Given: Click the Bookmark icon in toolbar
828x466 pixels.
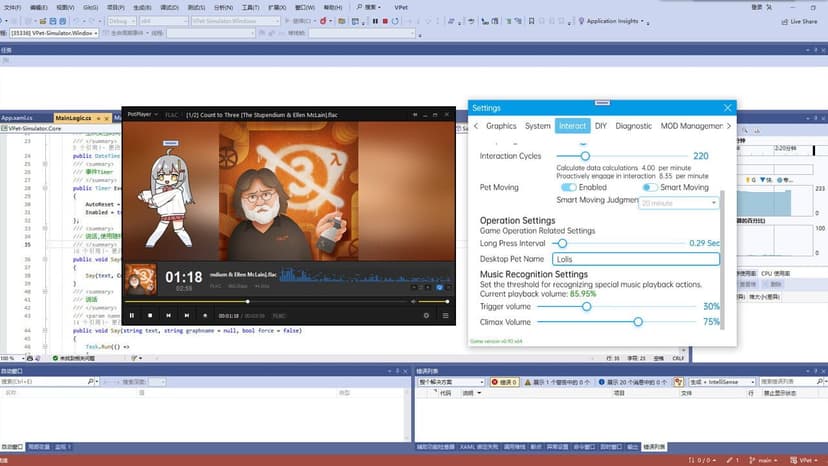Looking at the screenshot, I should pos(532,21).
